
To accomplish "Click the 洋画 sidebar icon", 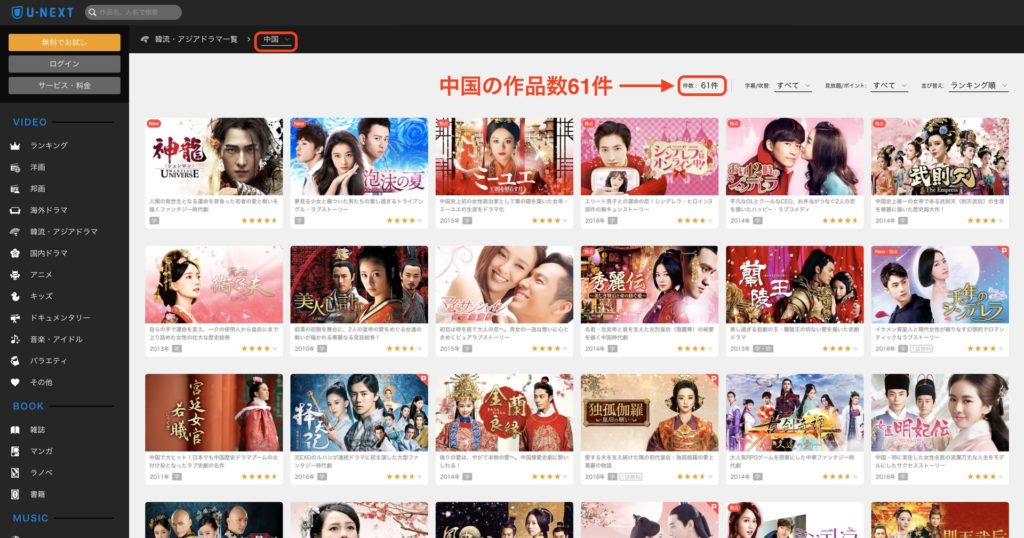I will pos(15,167).
